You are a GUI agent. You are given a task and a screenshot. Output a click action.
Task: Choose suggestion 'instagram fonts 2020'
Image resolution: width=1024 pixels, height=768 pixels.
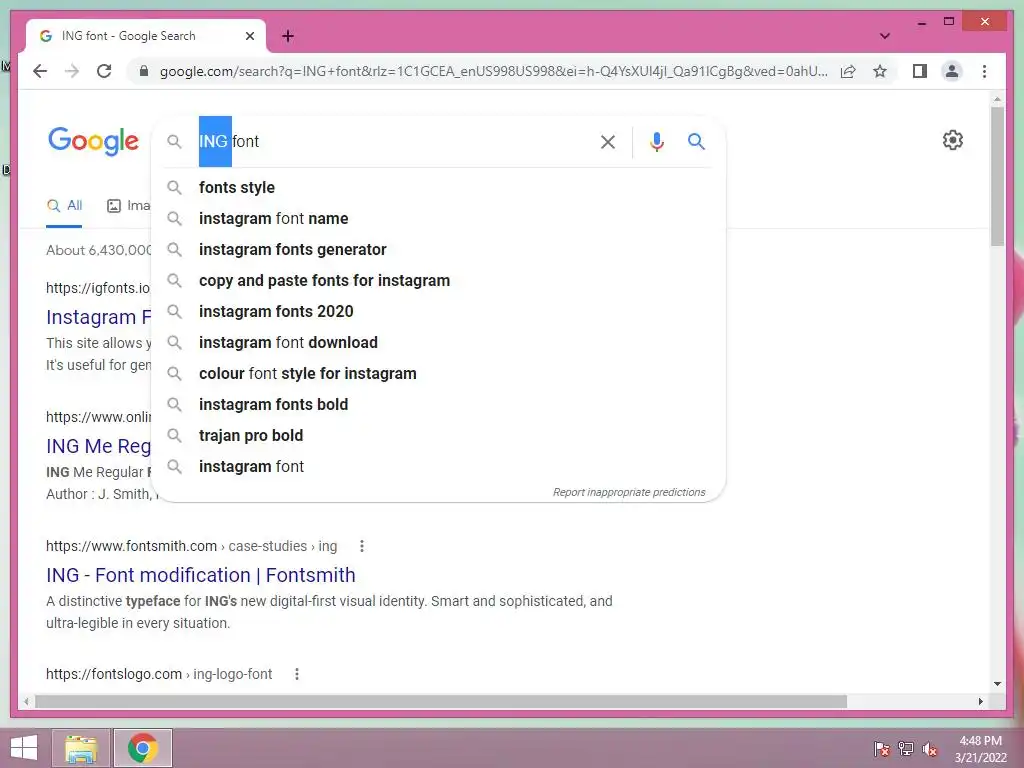[x=438, y=312]
